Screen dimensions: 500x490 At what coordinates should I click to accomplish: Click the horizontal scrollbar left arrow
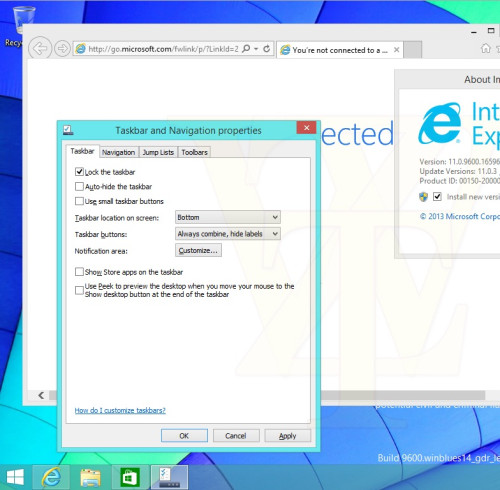point(41,395)
